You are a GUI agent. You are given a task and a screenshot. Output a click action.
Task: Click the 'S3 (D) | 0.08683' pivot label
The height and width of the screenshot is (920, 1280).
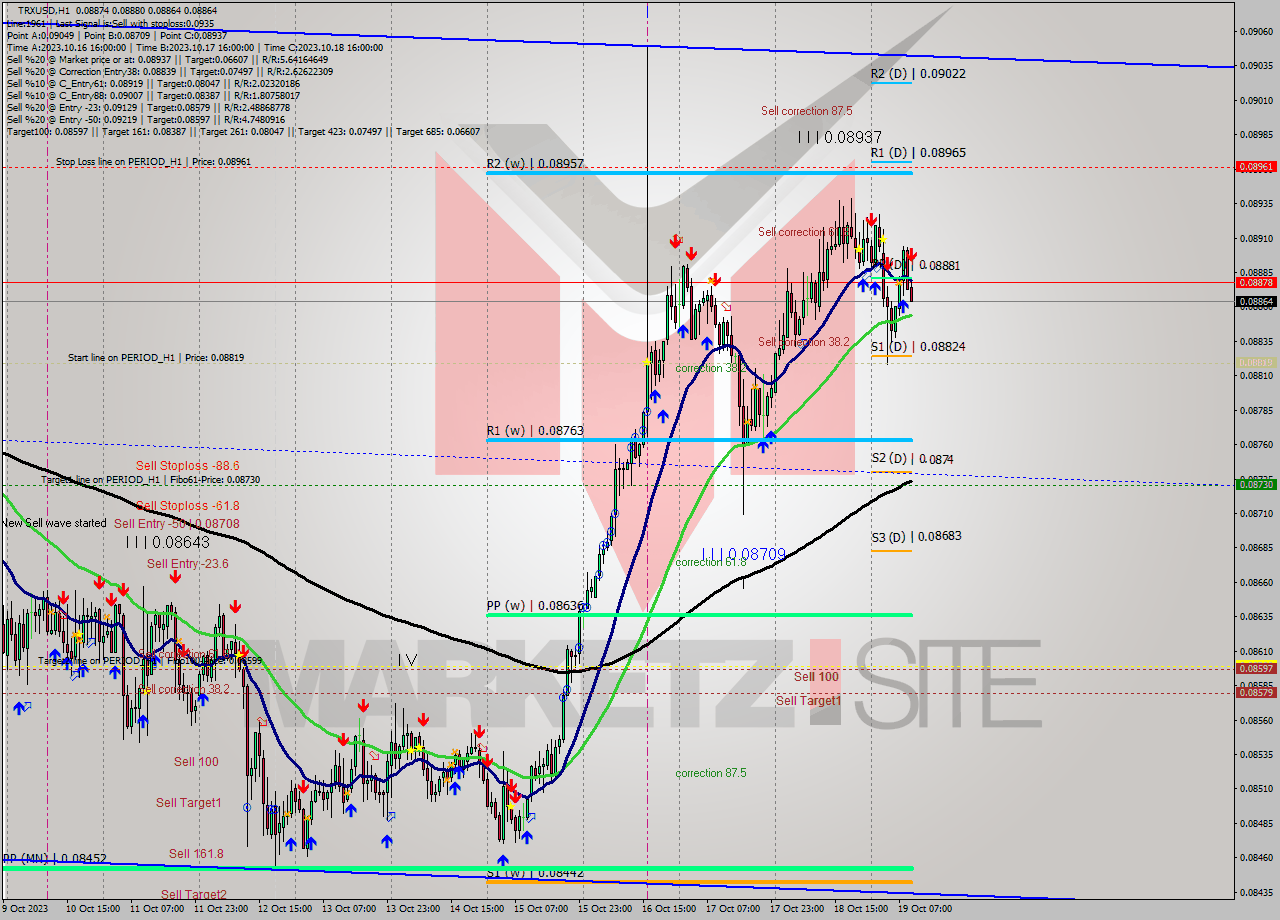tap(916, 537)
